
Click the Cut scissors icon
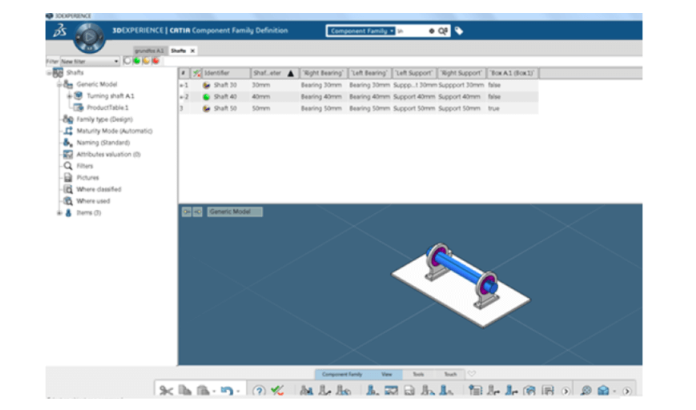point(166,390)
